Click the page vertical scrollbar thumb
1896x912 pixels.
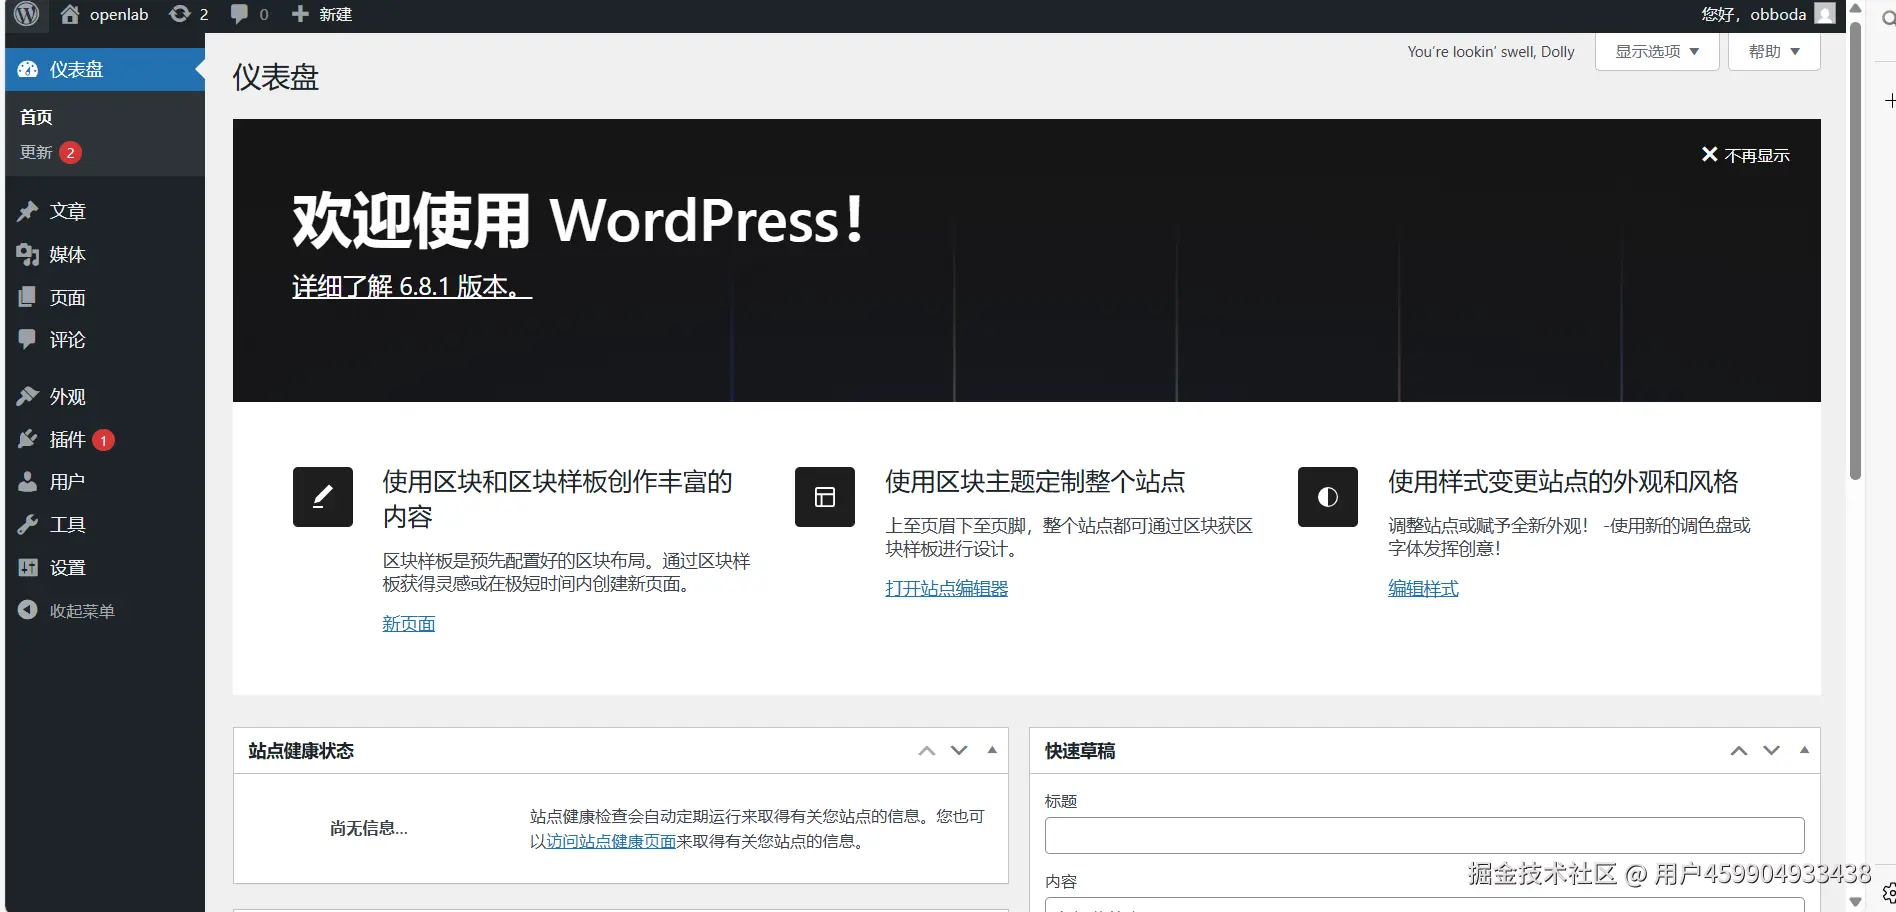(x=1855, y=250)
